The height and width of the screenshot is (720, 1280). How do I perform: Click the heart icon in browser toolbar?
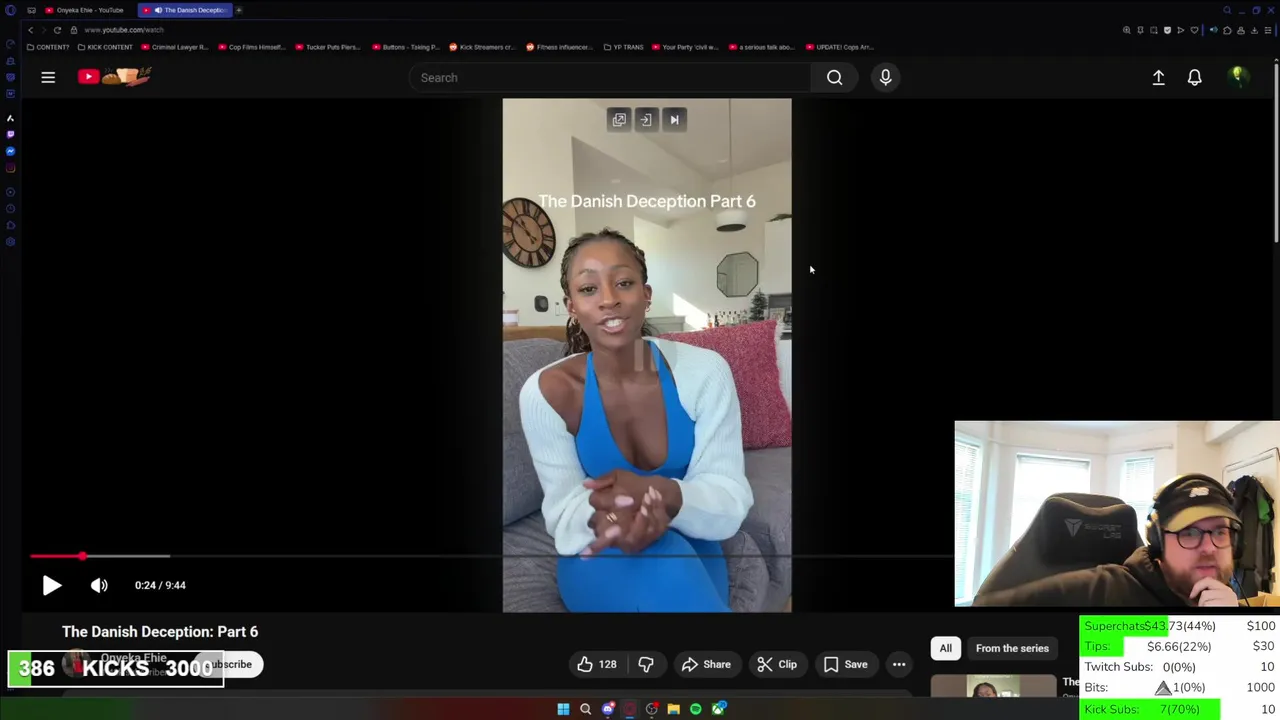click(1194, 30)
